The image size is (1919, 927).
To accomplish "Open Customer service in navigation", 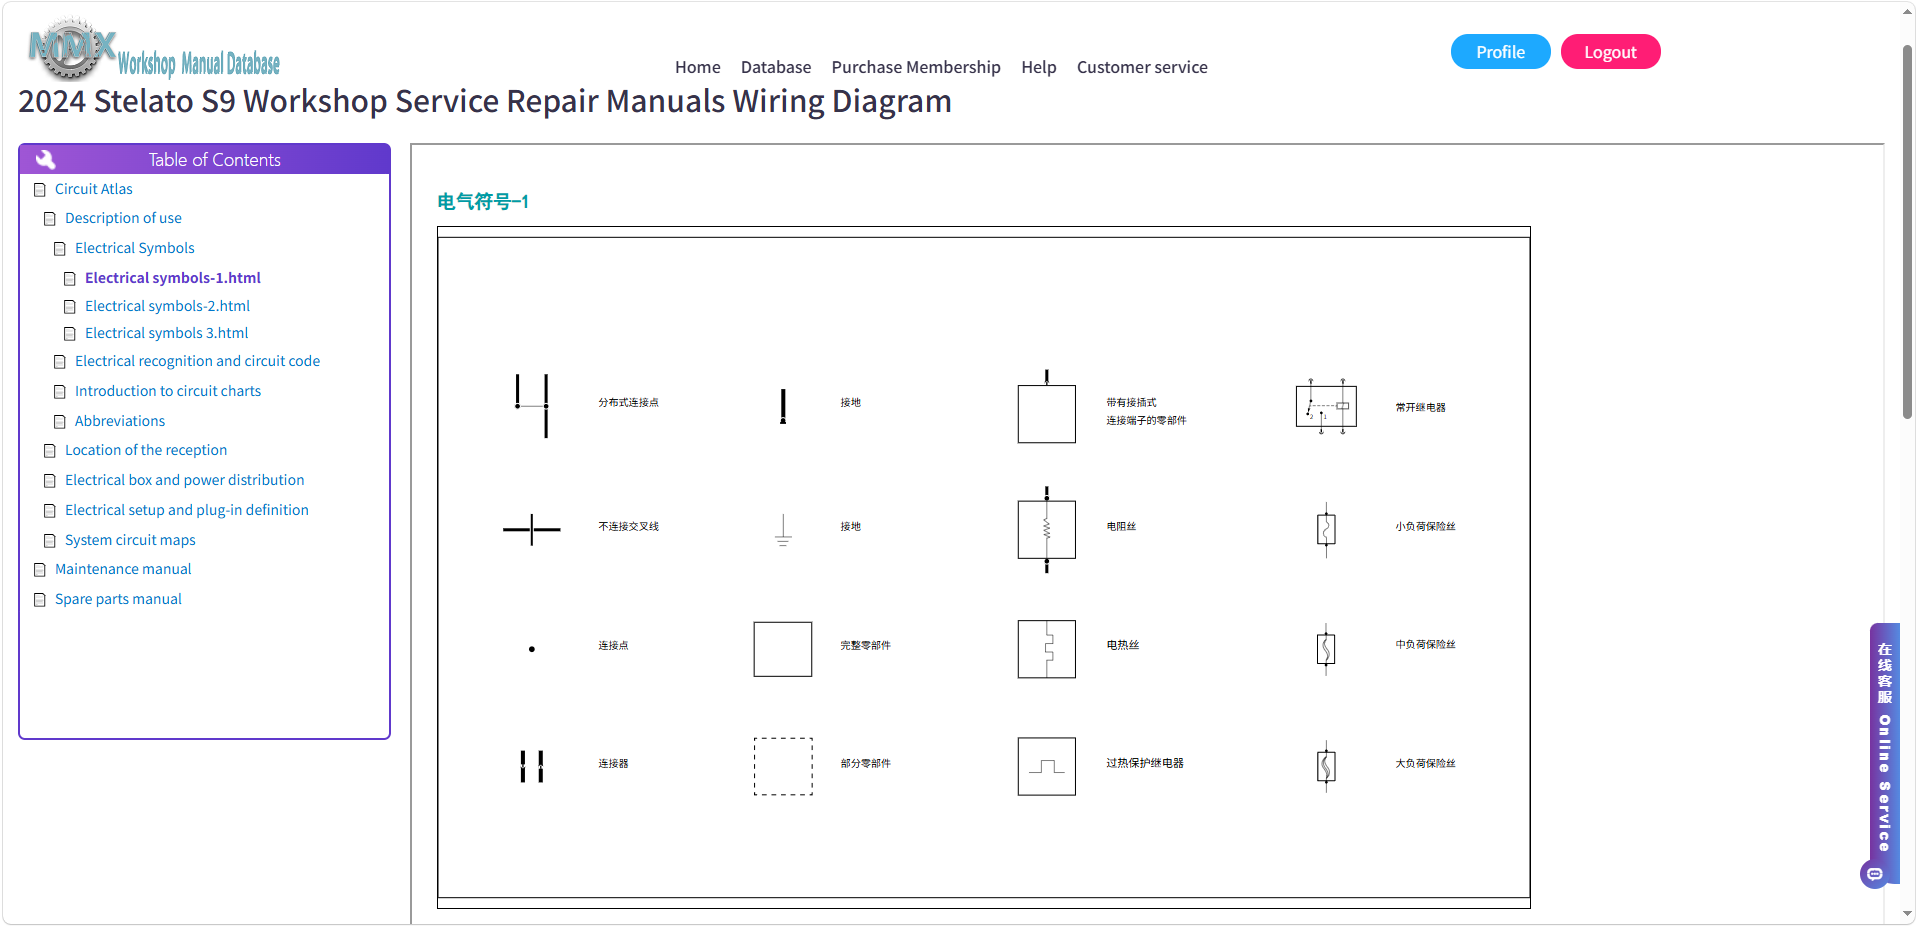I will 1142,67.
